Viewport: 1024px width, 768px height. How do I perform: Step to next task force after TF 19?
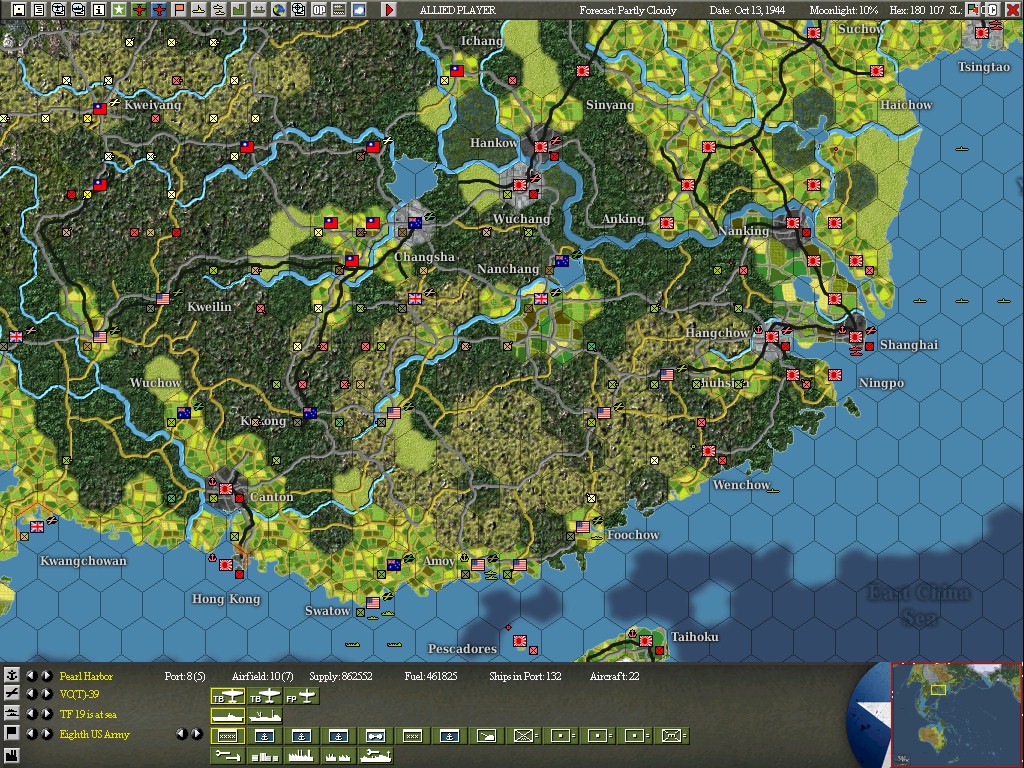[x=46, y=714]
